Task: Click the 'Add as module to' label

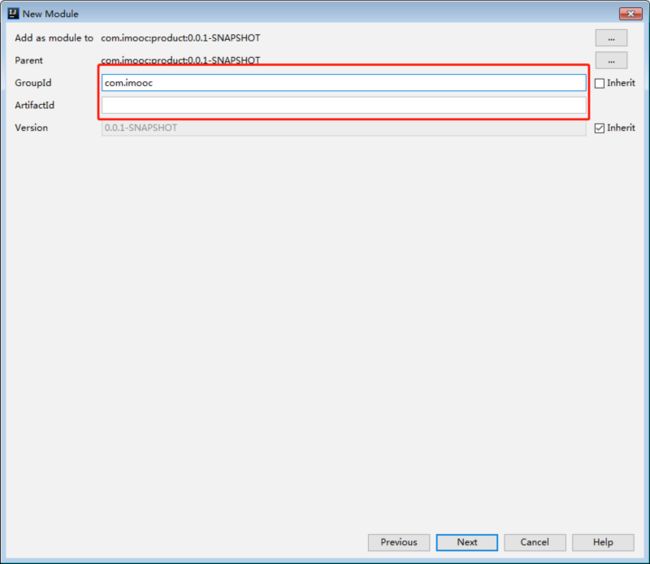Action: click(54, 38)
